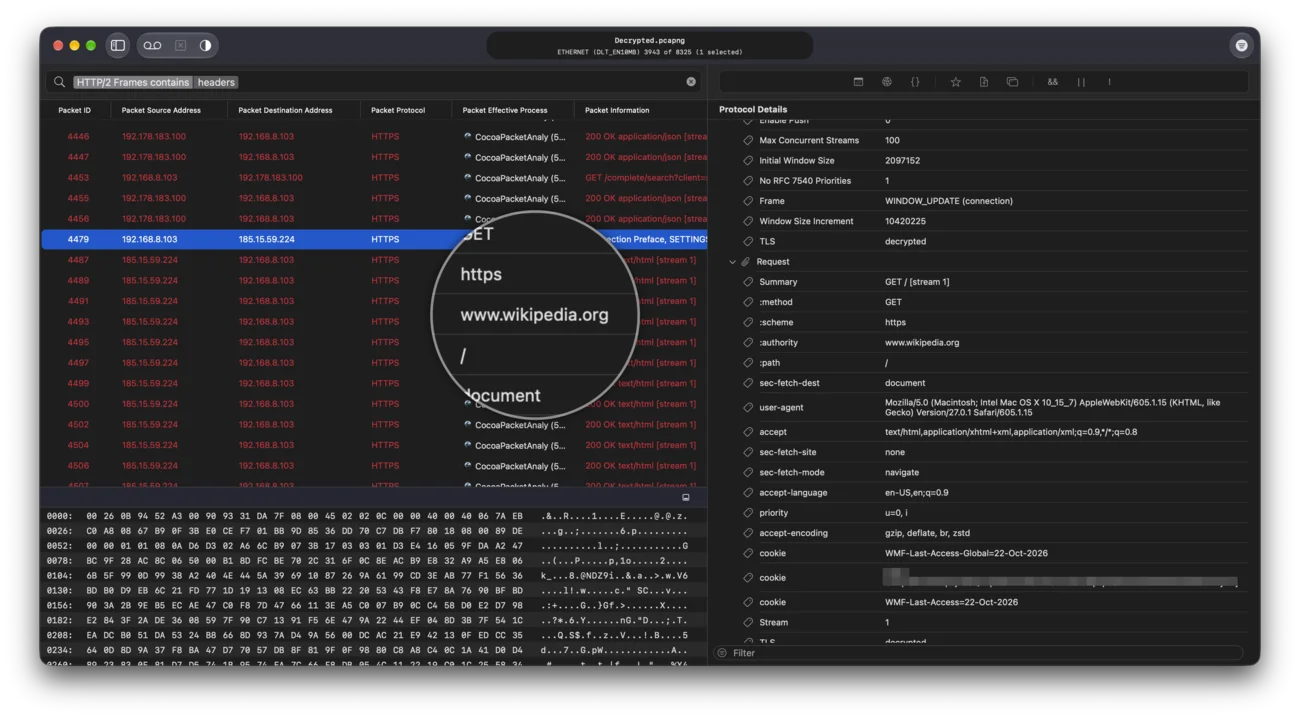Click the star favorites toolbar icon
Viewport: 1300px width, 718px height.
(x=955, y=82)
